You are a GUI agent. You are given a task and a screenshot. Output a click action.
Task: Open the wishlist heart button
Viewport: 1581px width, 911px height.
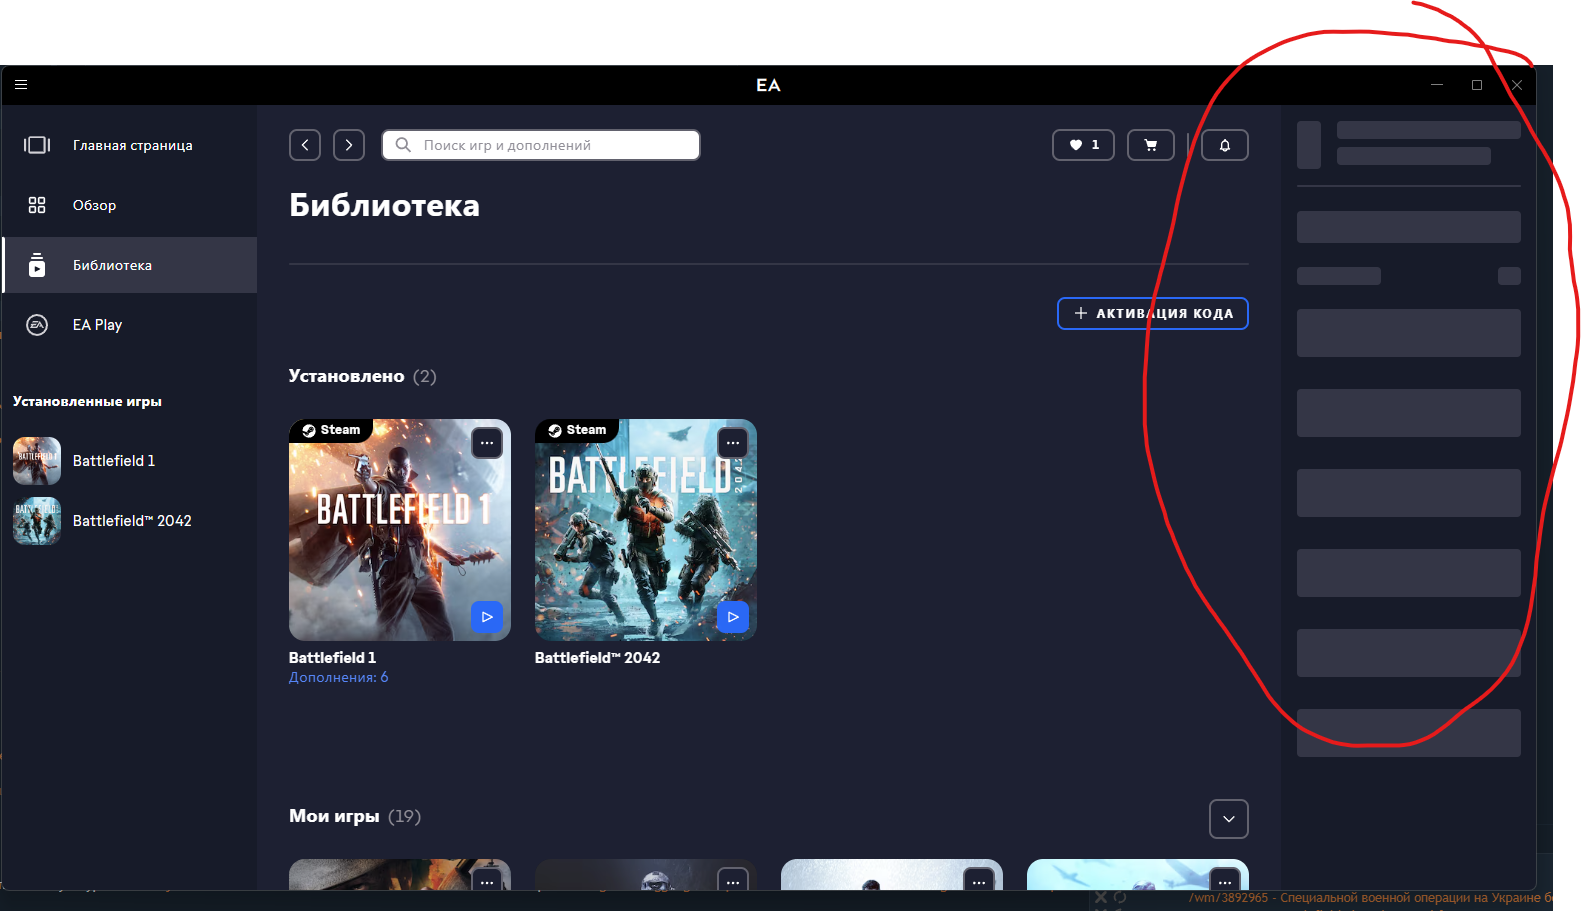point(1083,145)
